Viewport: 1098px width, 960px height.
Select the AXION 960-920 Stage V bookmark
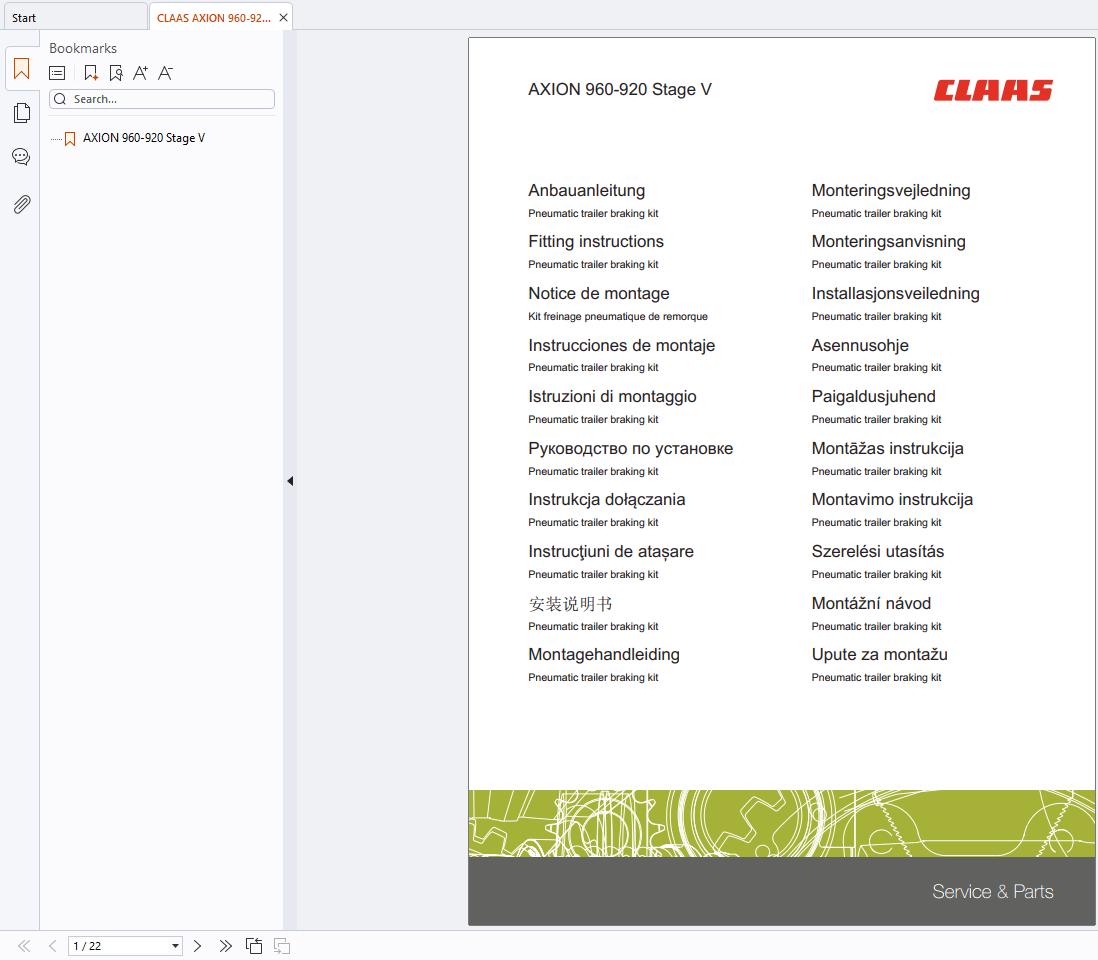point(144,138)
